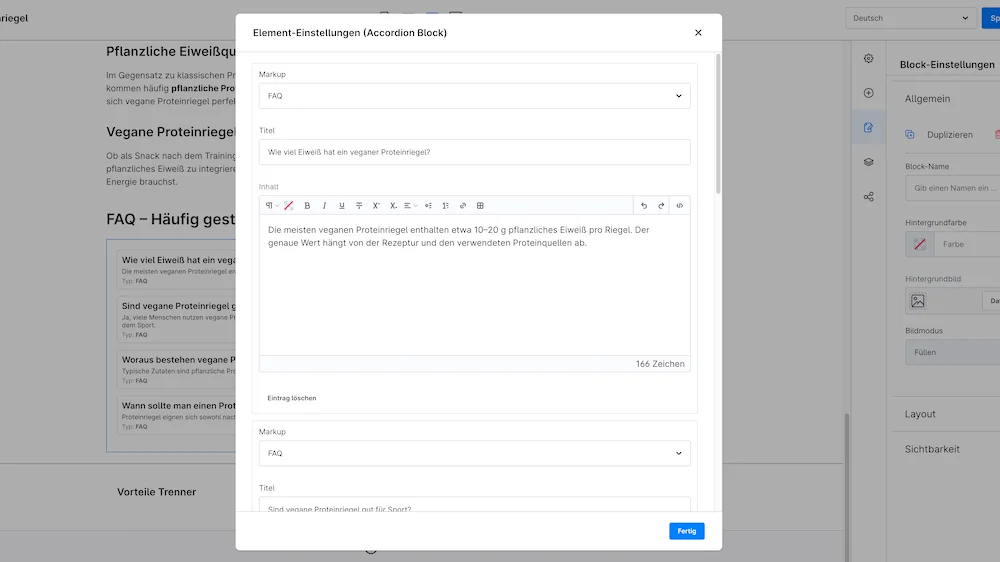Open the paragraph format dropdown in editor toolbar
The image size is (1000, 562).
click(272, 205)
